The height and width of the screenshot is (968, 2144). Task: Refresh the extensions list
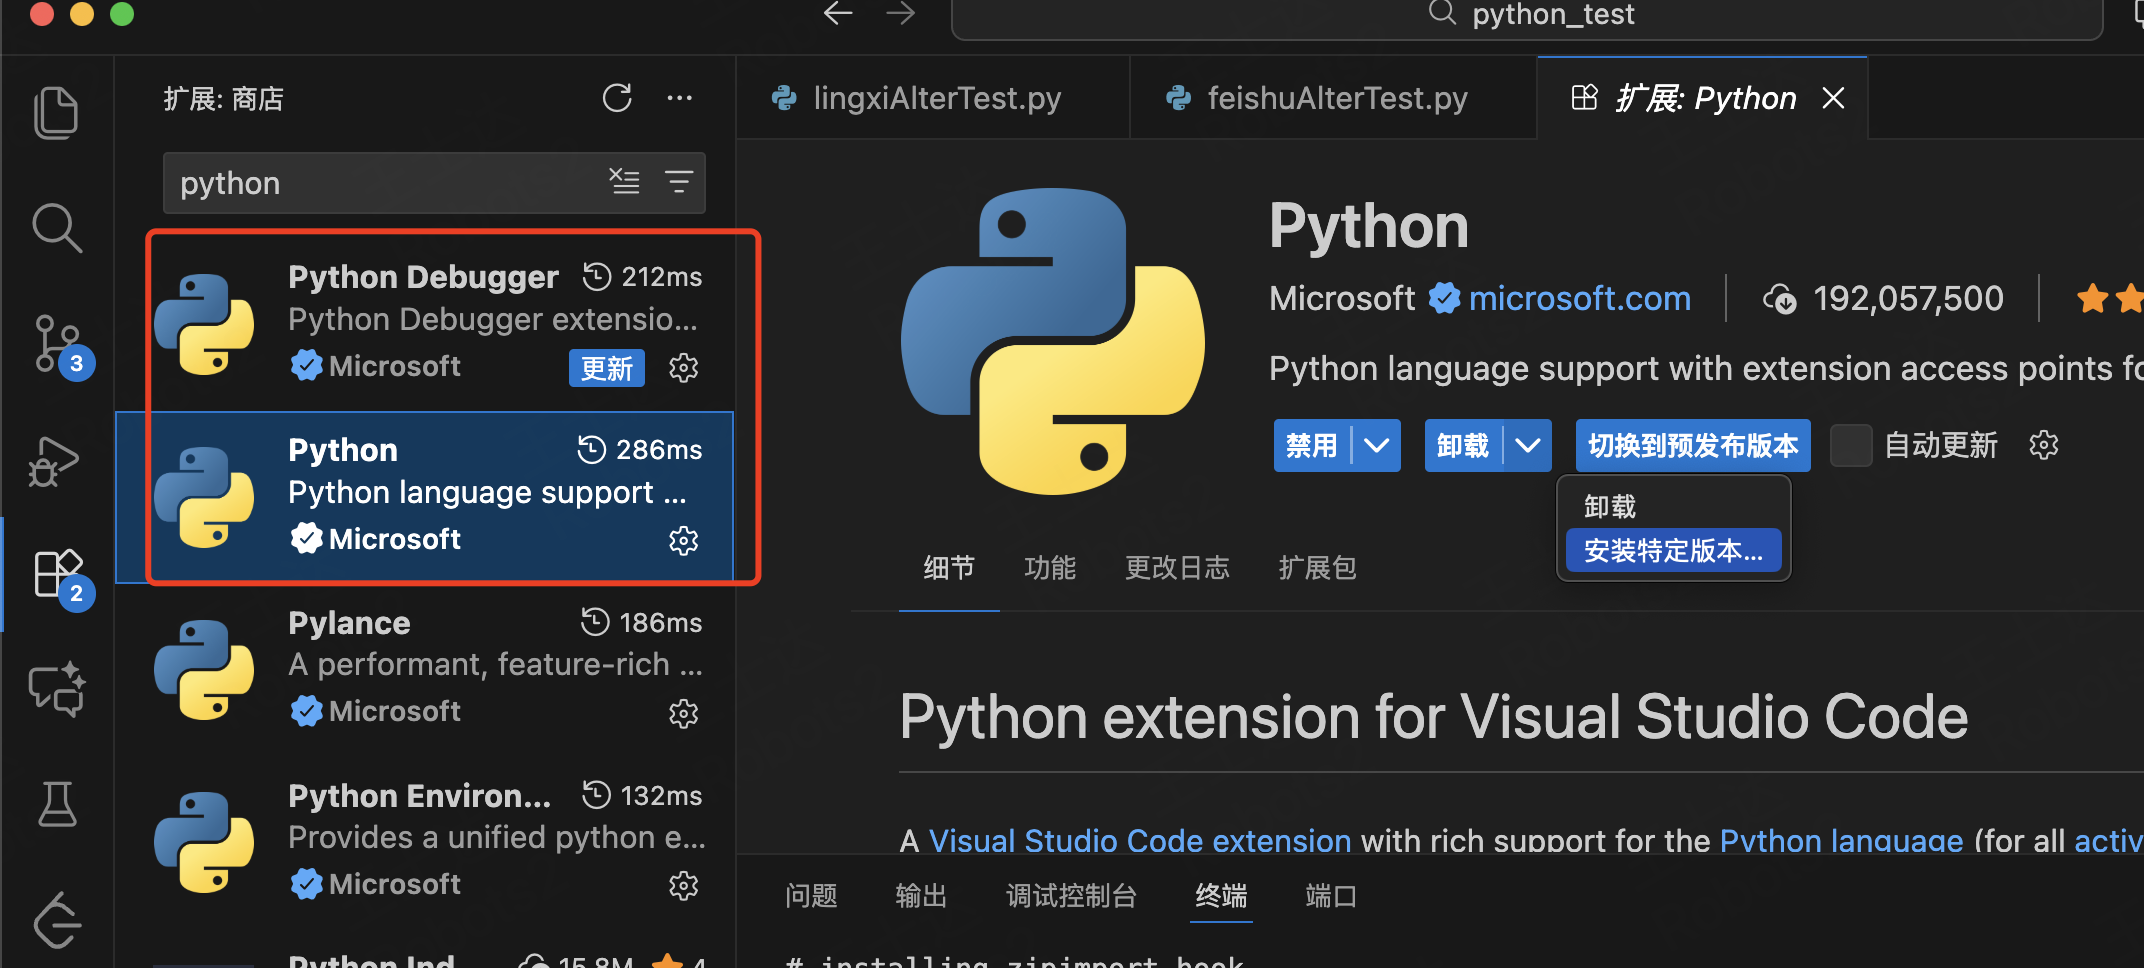pyautogui.click(x=617, y=97)
